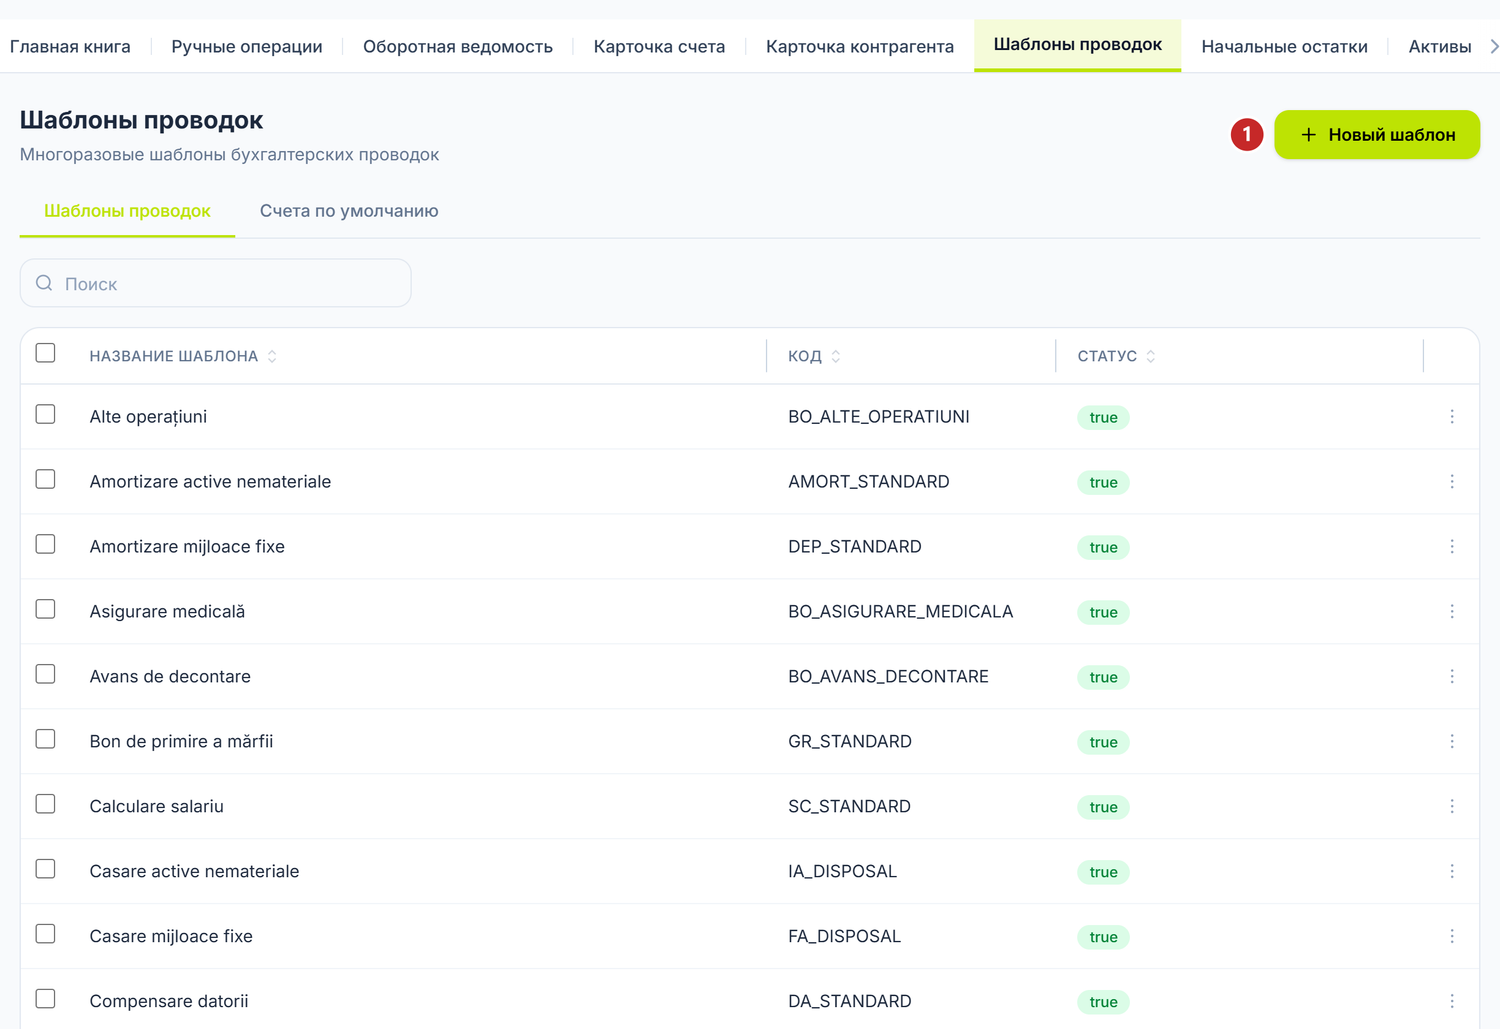Viewport: 1500px width, 1029px height.
Task: Open Карточка контрагента tab
Action: tap(860, 46)
